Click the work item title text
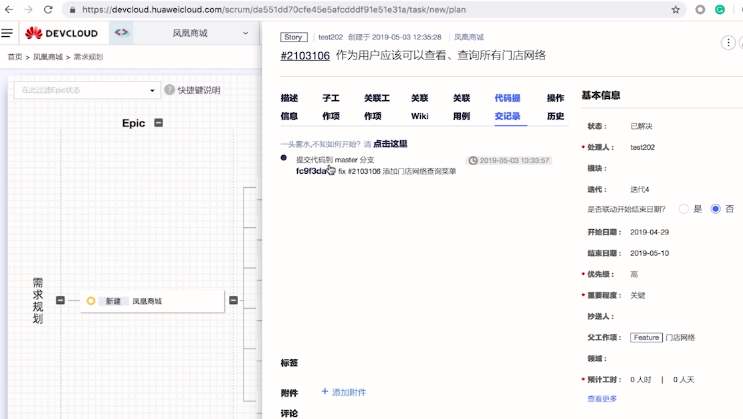This screenshot has height=419, width=743. tap(441, 55)
